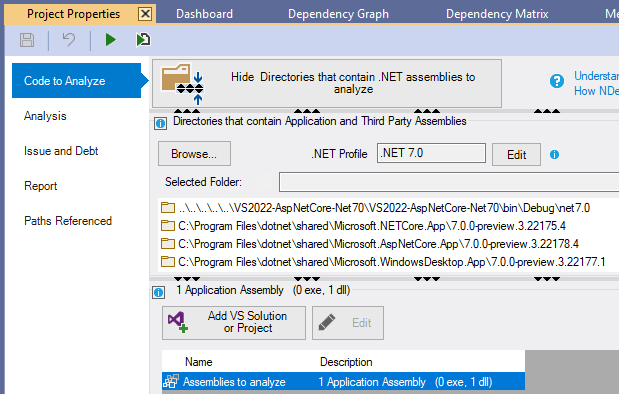Click folder icon of Microsoft.WindowsDesktop.App row
The image size is (619, 394).
(x=168, y=261)
